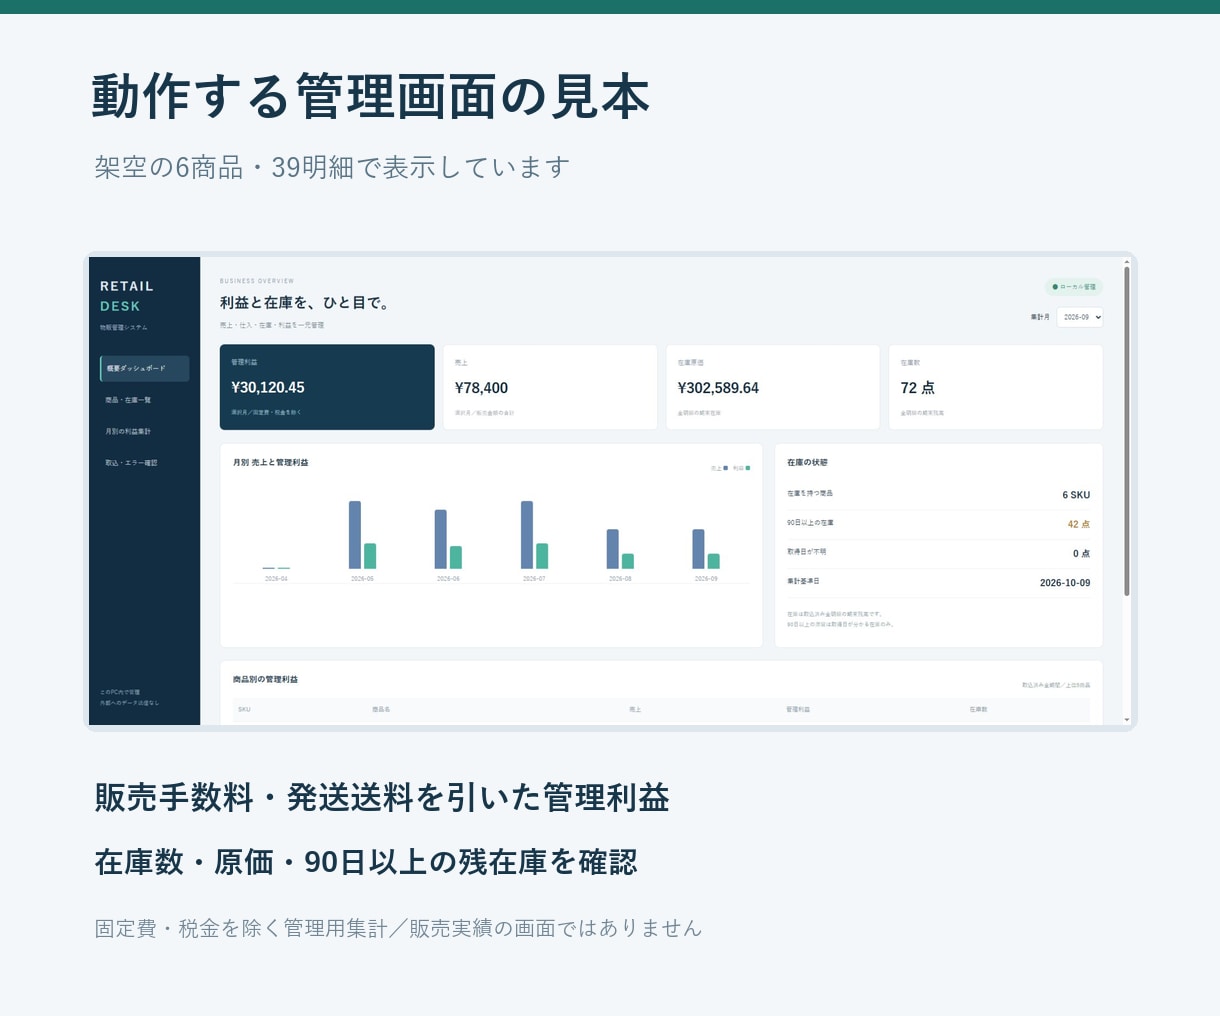Click the 商品別の管理利益 table heading
The width and height of the screenshot is (1220, 1016).
[265, 679]
